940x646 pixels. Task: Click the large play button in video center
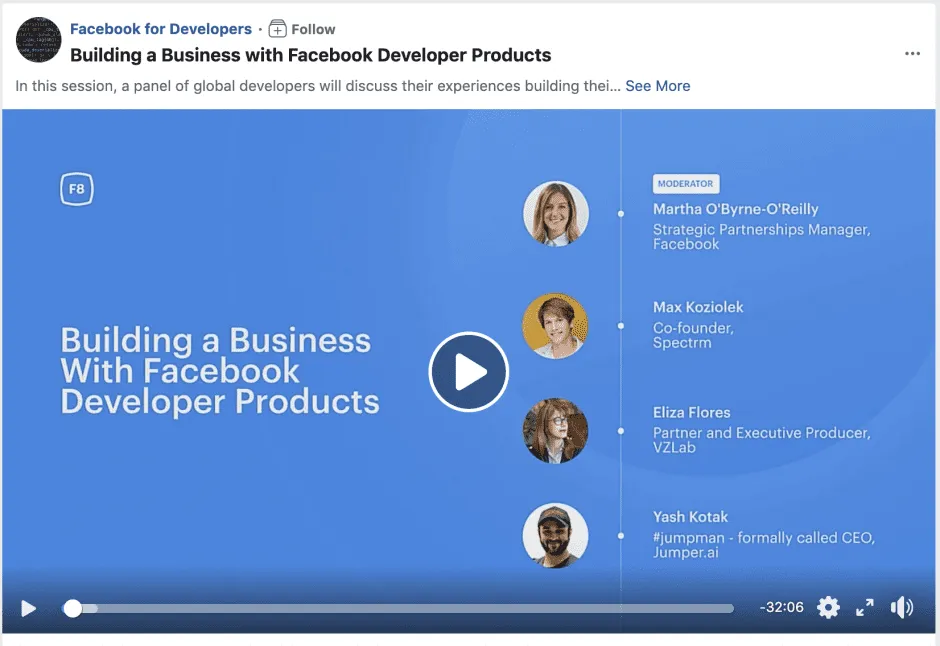pos(468,372)
